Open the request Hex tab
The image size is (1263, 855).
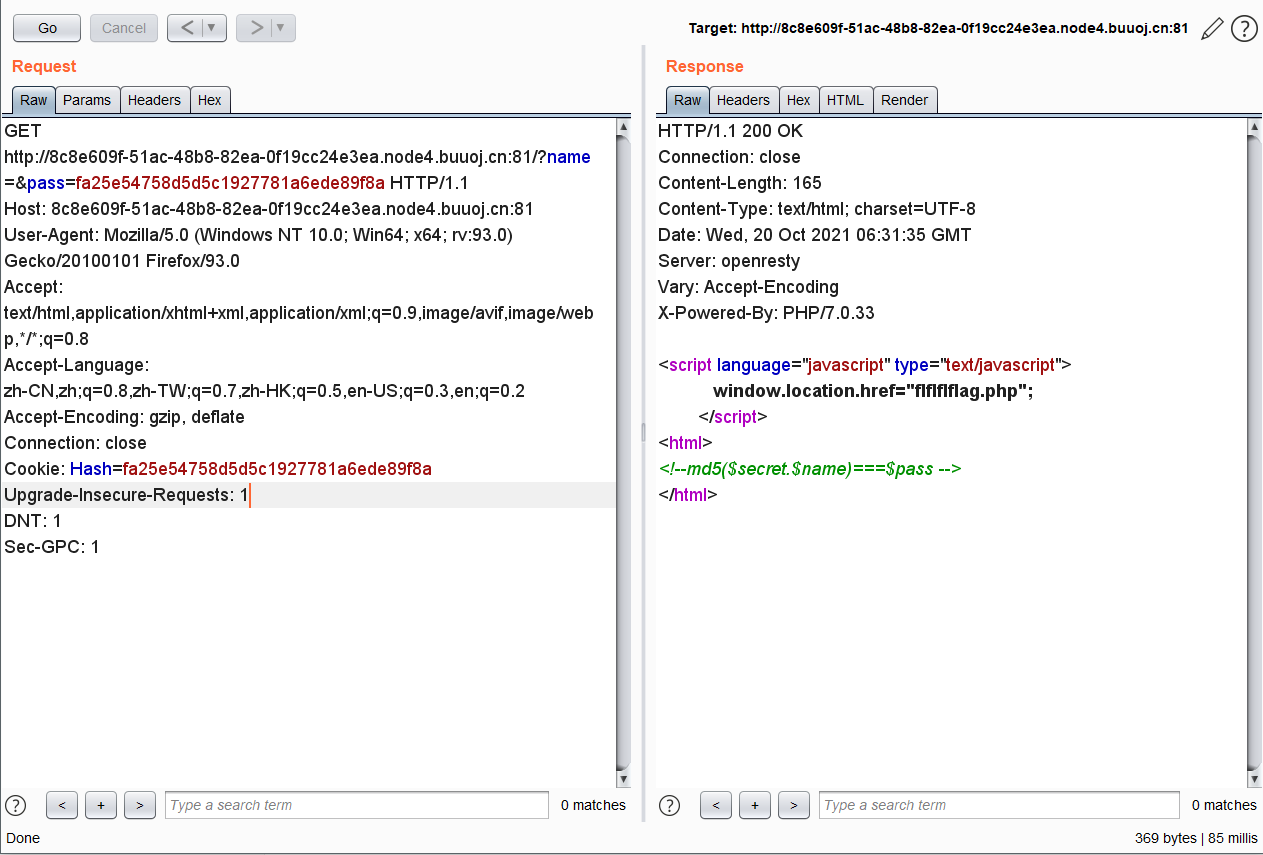pyautogui.click(x=210, y=100)
